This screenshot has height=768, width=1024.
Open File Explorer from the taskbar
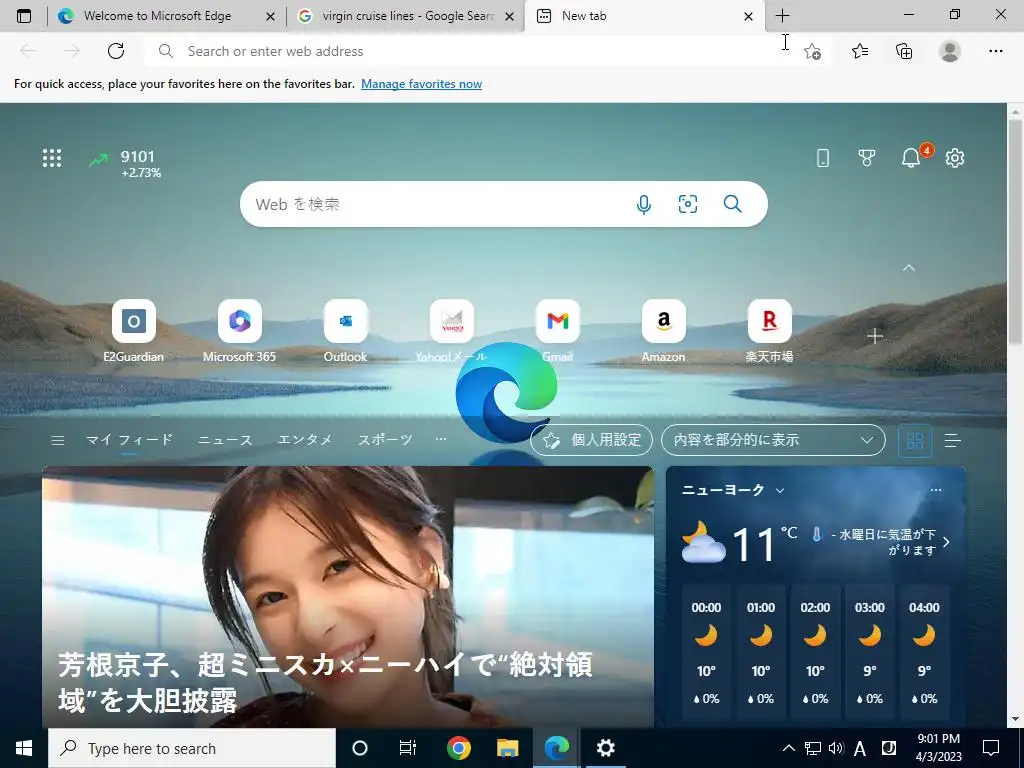coord(507,748)
